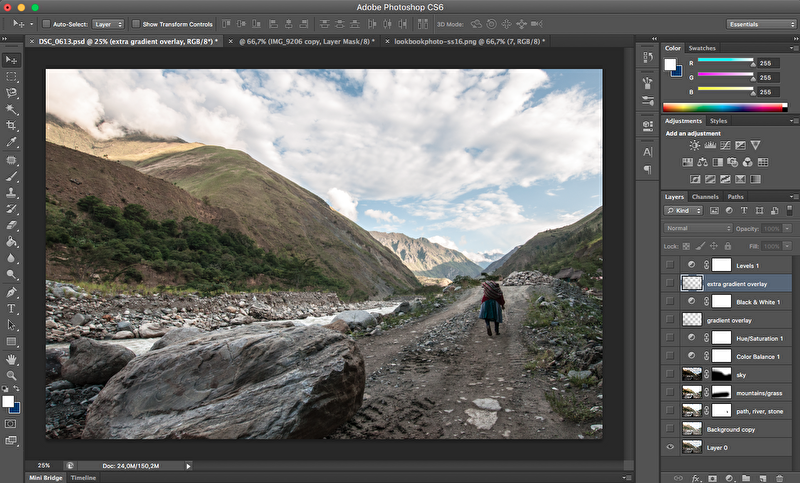Open the Auto-Select Layer dropdown
The width and height of the screenshot is (800, 483).
(108, 24)
